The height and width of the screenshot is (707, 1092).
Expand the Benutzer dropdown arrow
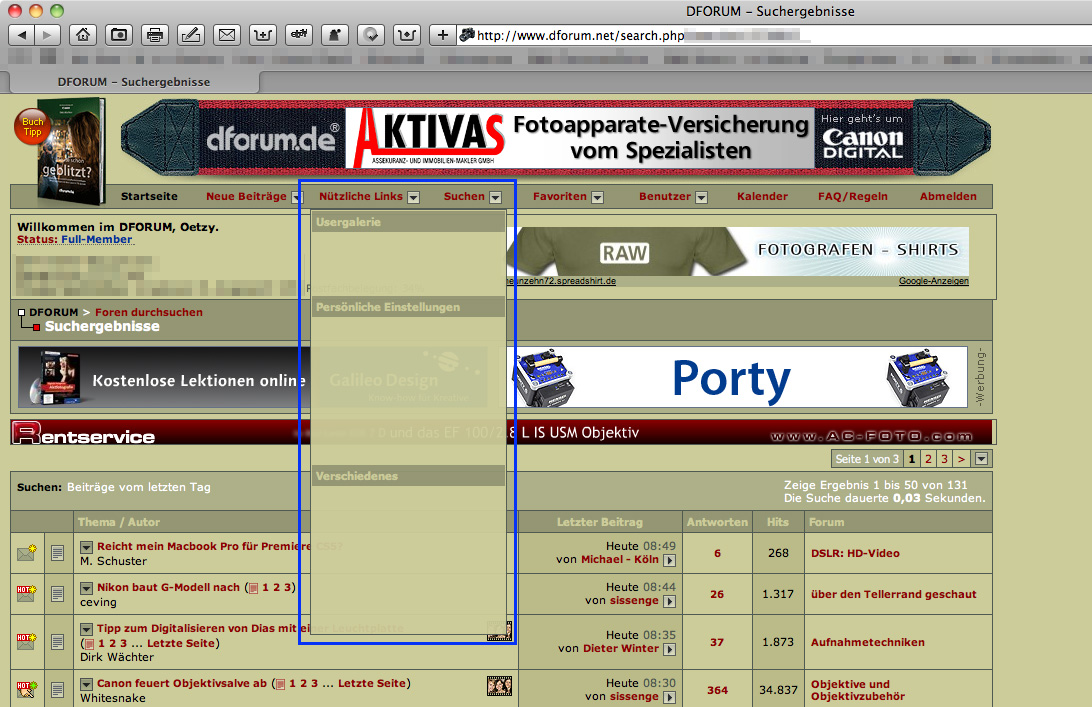coord(701,197)
